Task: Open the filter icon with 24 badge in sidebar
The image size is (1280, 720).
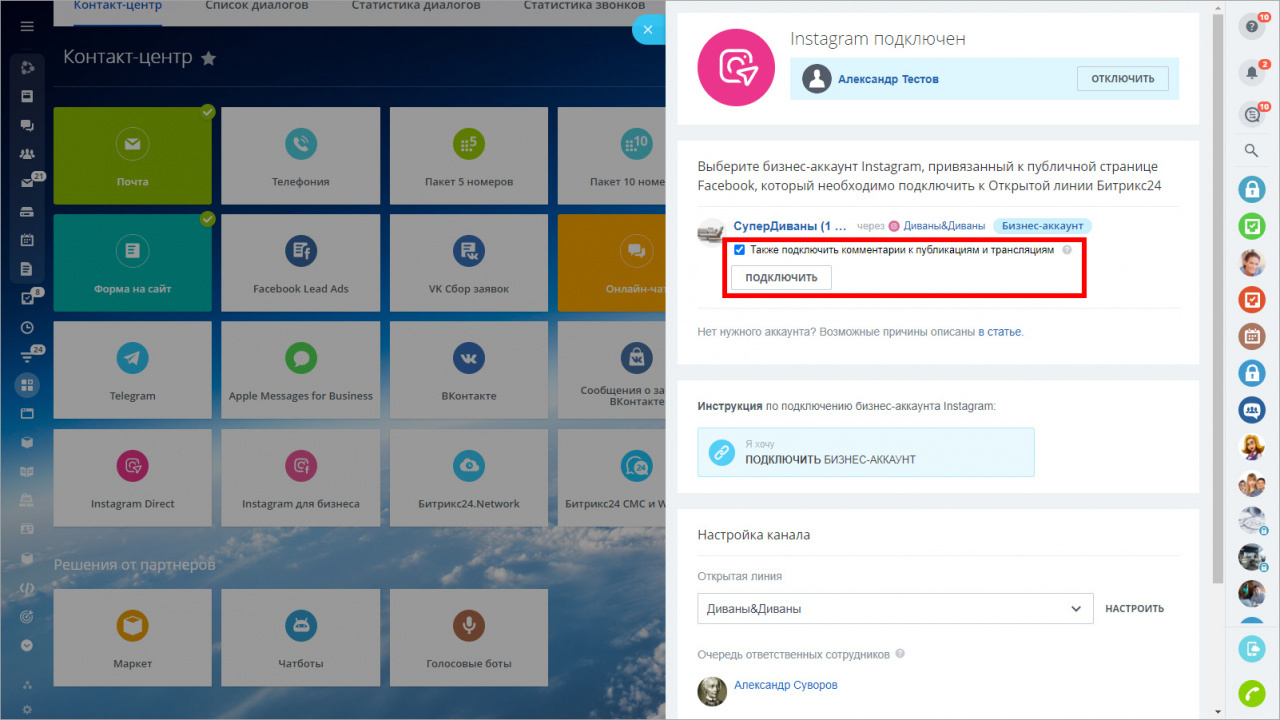Action: coord(27,356)
